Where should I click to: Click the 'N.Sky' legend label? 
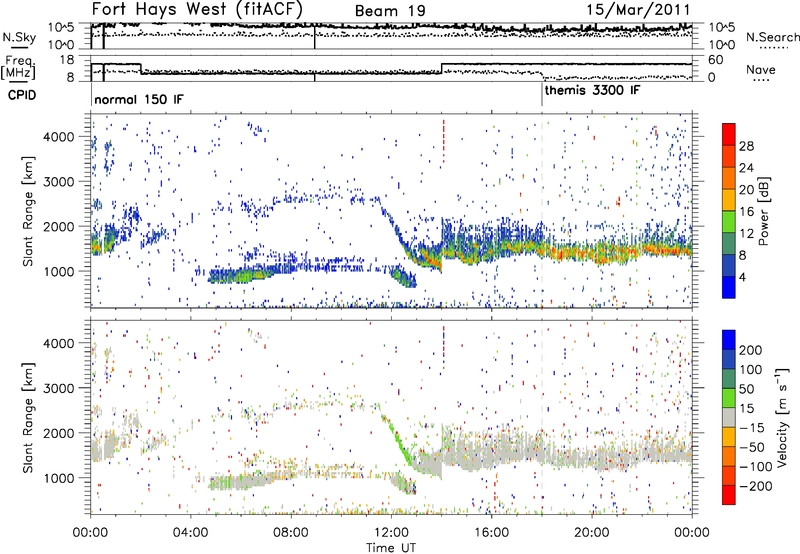tap(19, 37)
